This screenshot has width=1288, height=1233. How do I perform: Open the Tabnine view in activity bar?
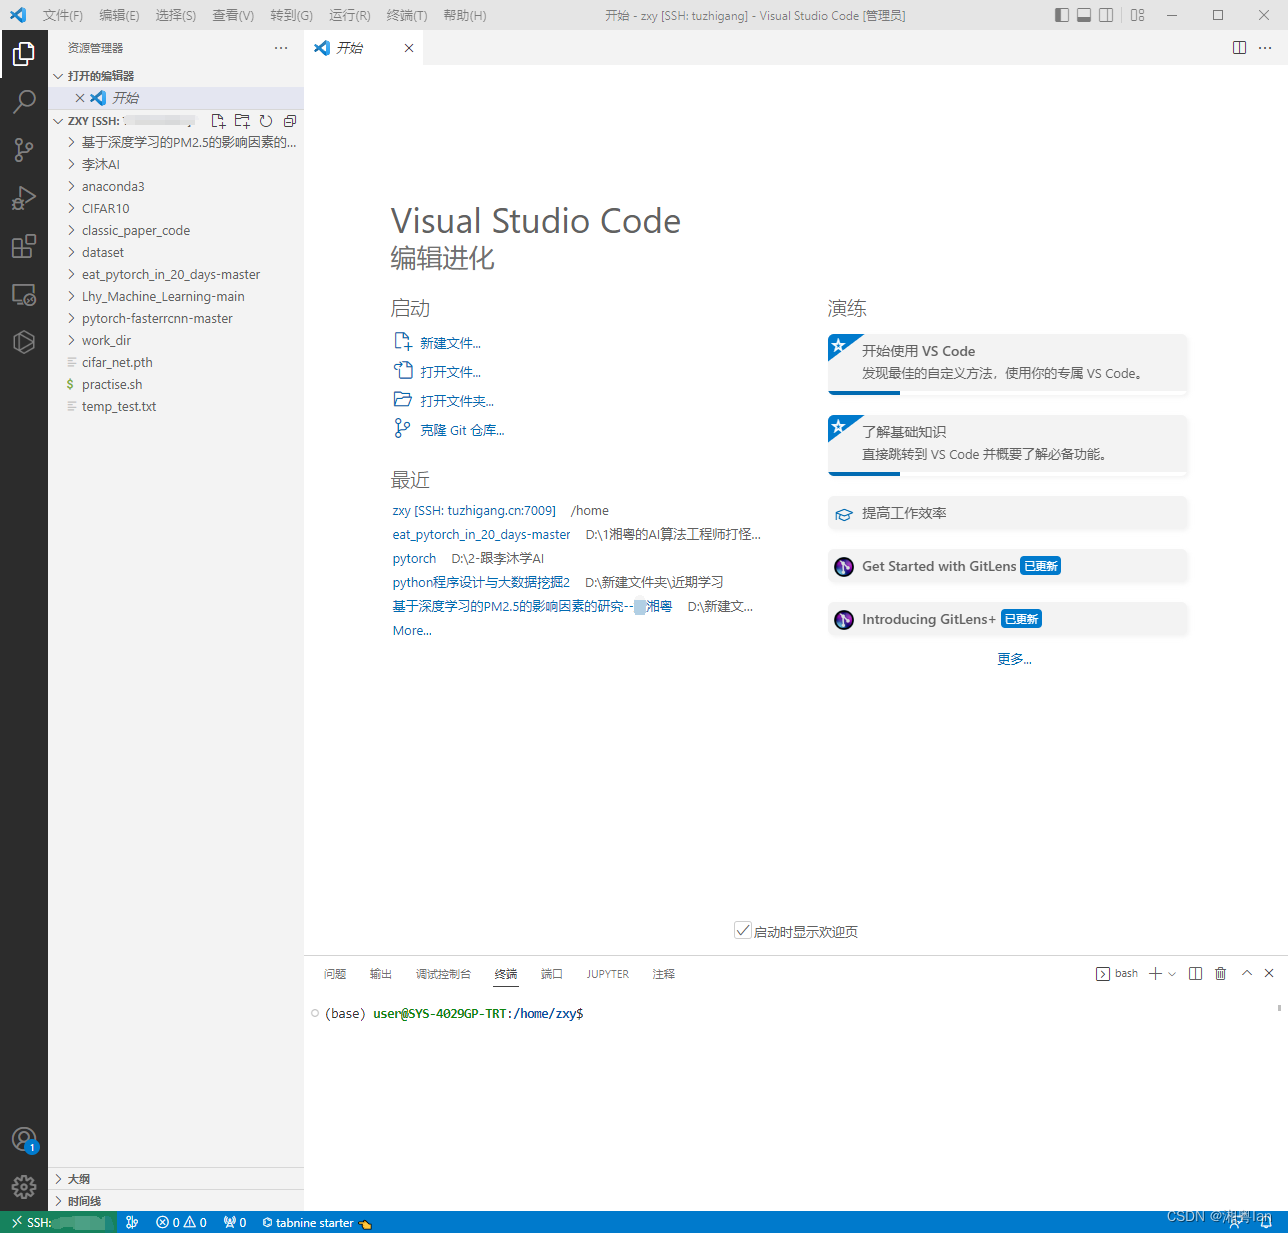click(x=24, y=342)
